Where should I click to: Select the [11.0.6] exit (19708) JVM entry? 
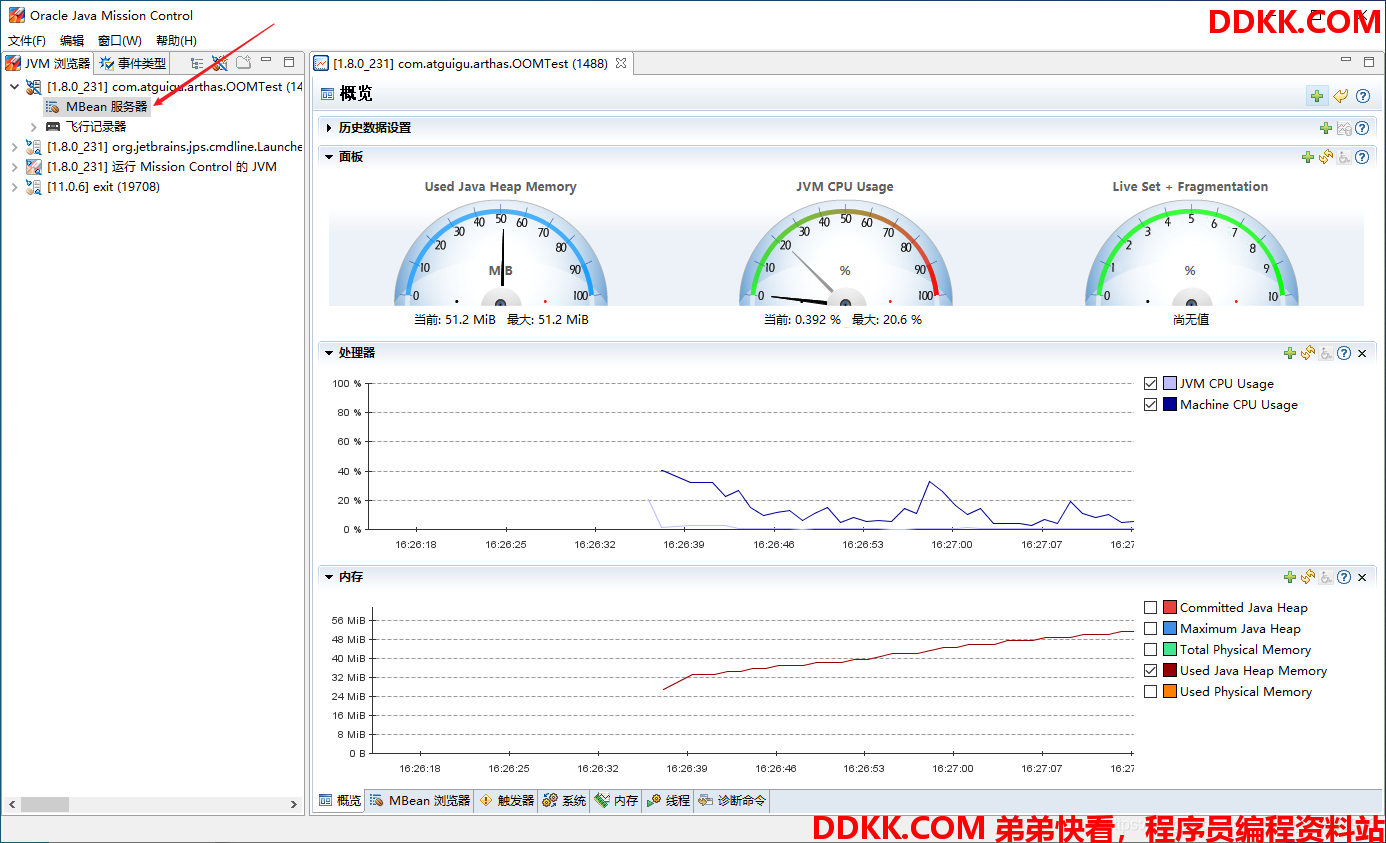93,187
